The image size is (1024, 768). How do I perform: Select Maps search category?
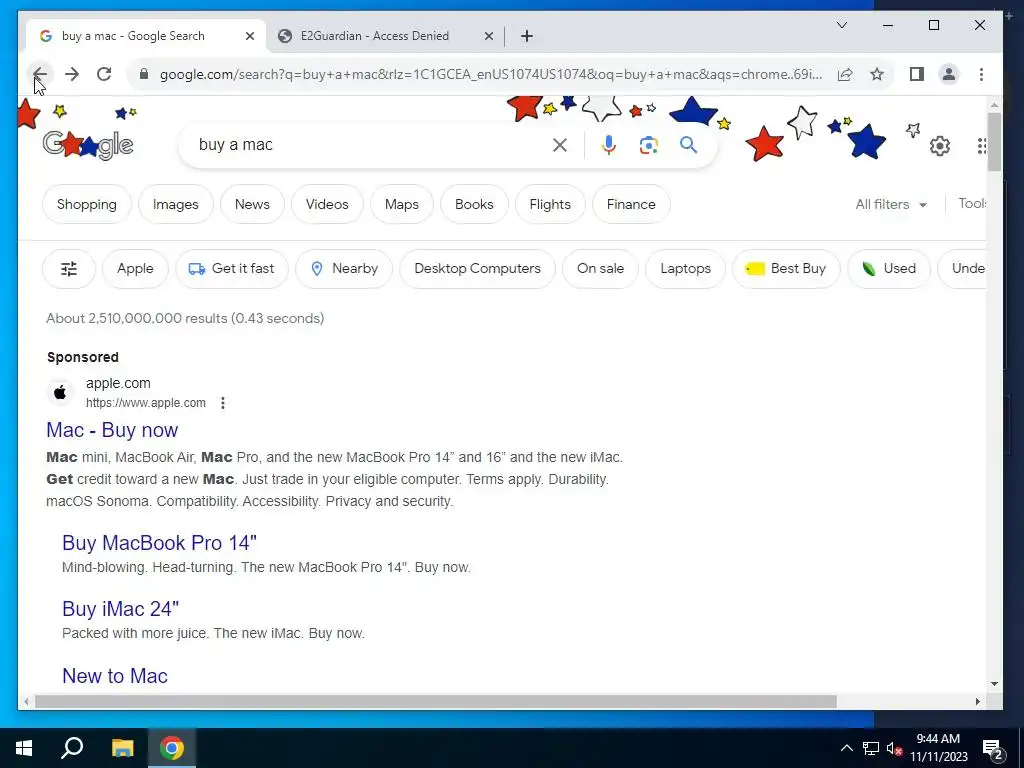402,204
